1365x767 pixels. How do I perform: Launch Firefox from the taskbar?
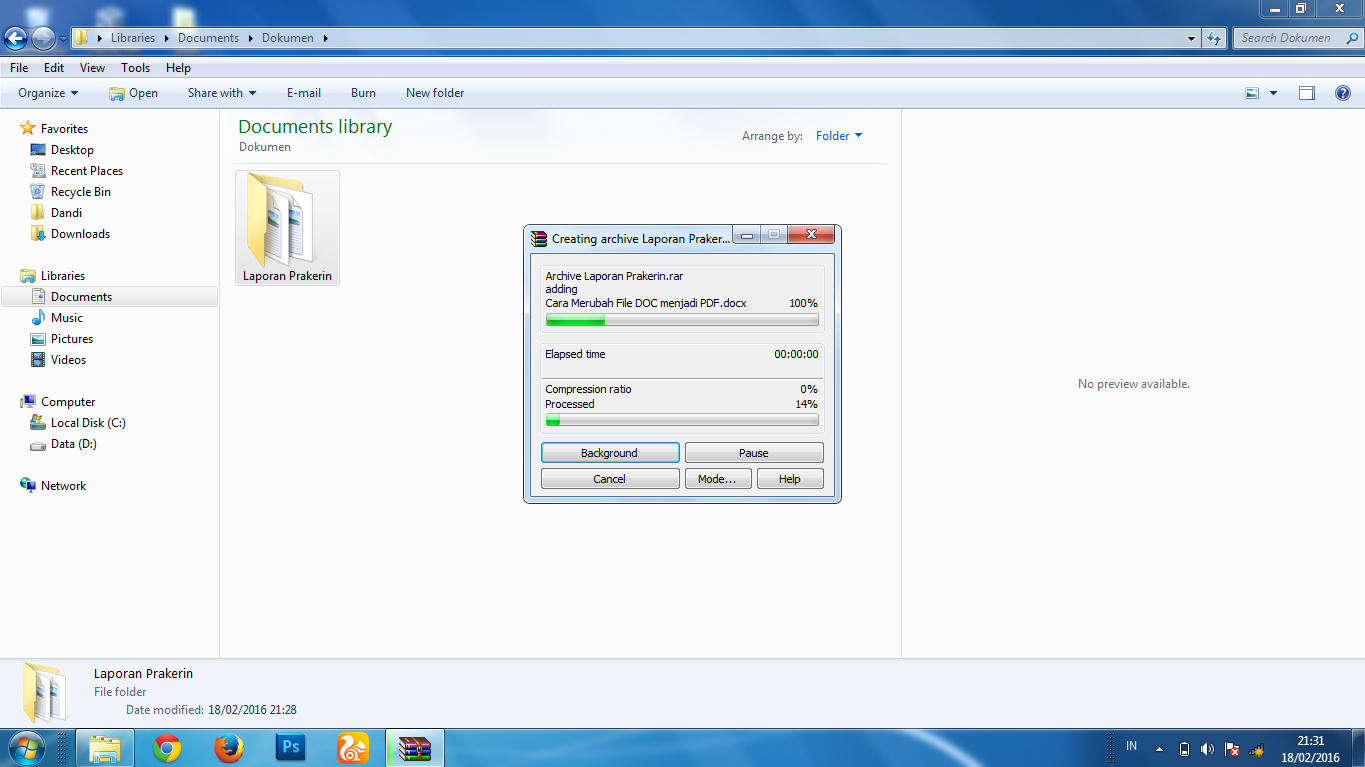(229, 748)
